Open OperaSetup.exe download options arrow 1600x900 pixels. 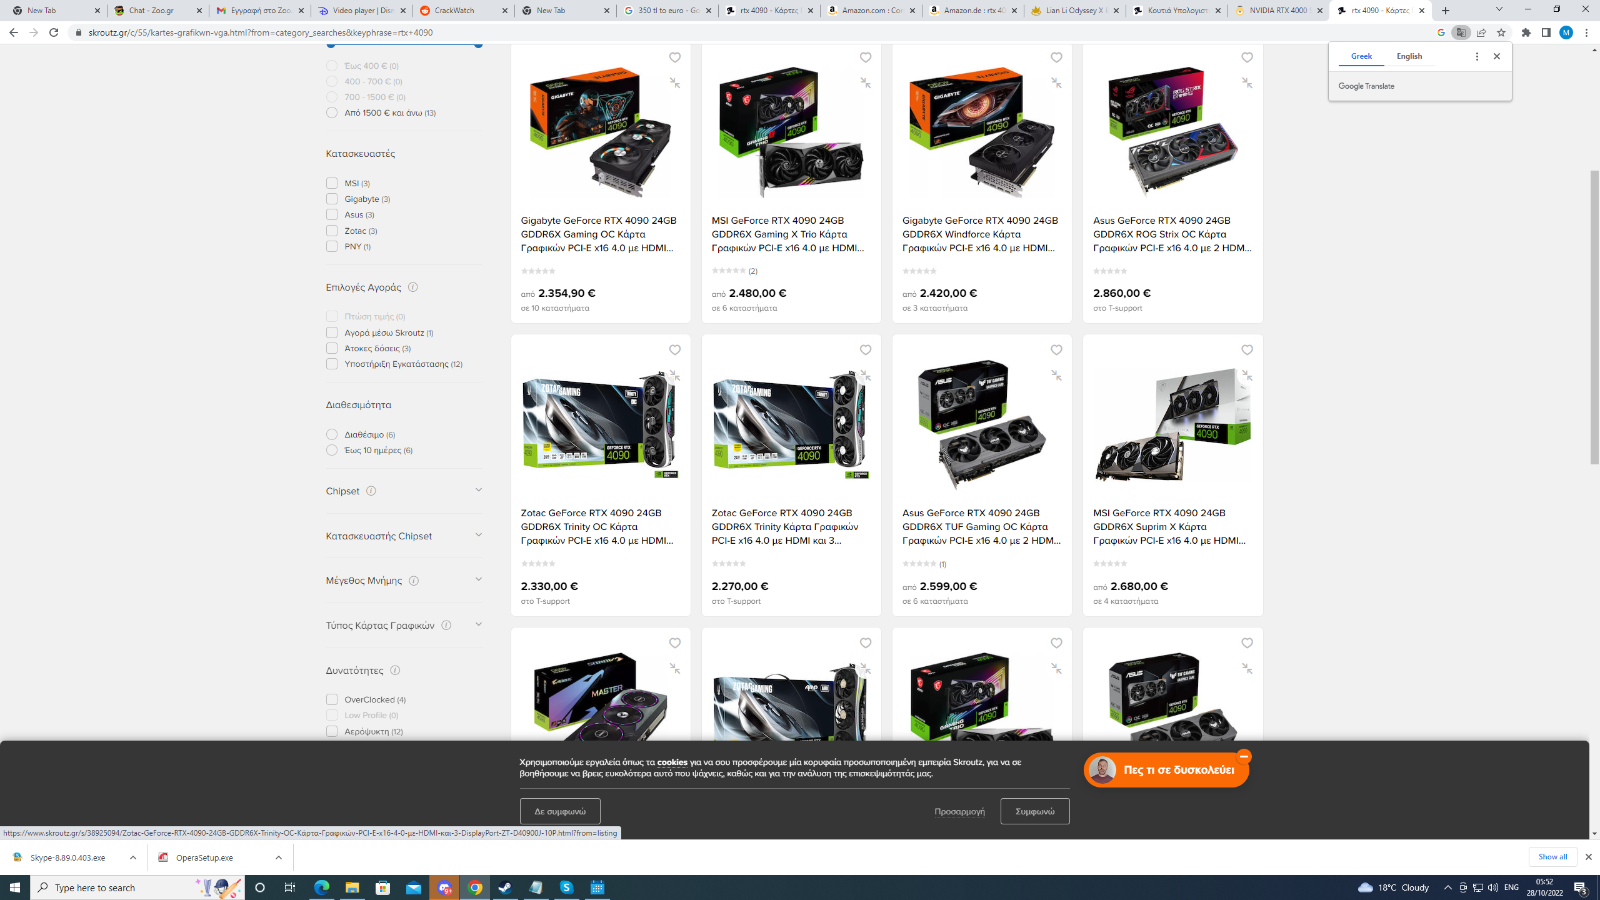click(x=278, y=857)
